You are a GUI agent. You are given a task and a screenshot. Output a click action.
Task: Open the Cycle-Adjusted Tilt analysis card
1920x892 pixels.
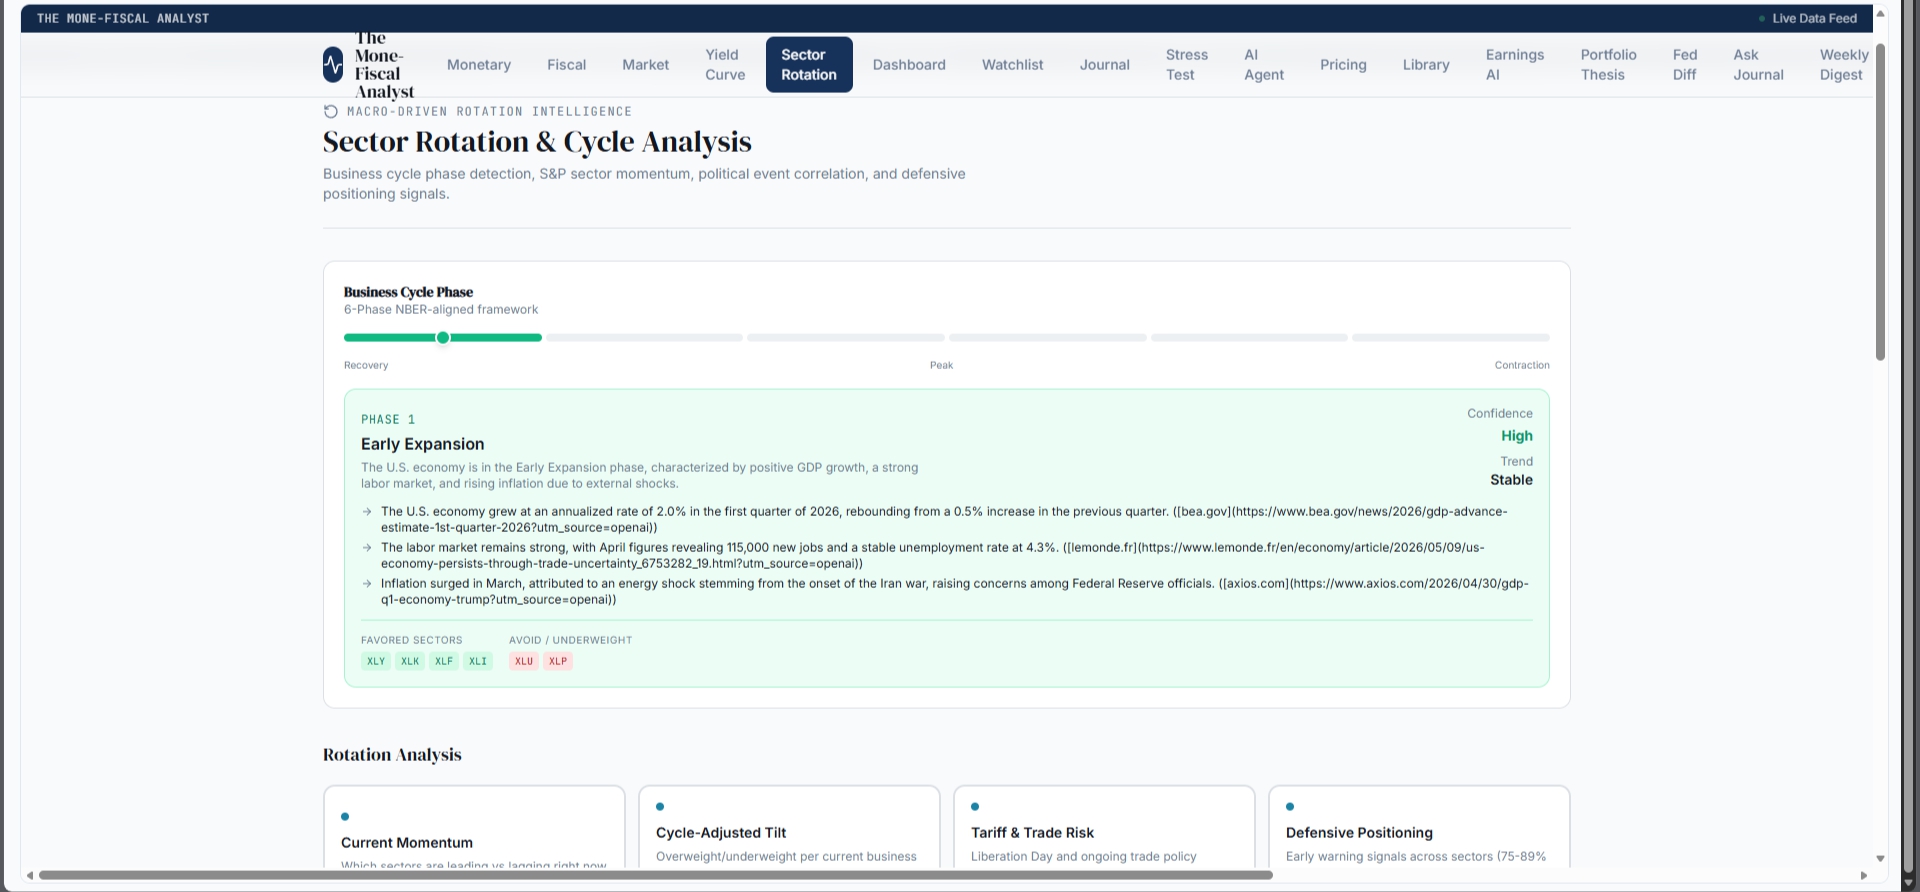(x=789, y=828)
